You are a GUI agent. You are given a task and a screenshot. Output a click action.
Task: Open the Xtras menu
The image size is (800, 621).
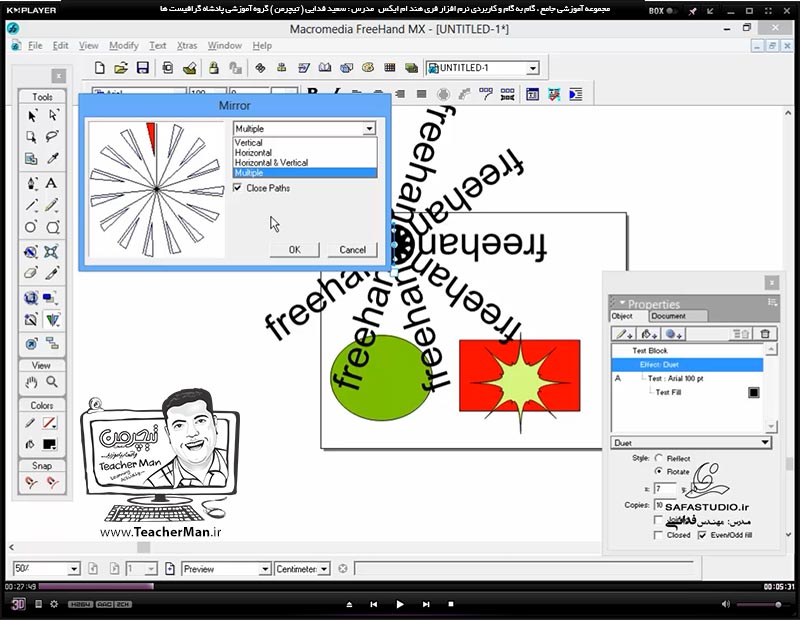pyautogui.click(x=187, y=45)
